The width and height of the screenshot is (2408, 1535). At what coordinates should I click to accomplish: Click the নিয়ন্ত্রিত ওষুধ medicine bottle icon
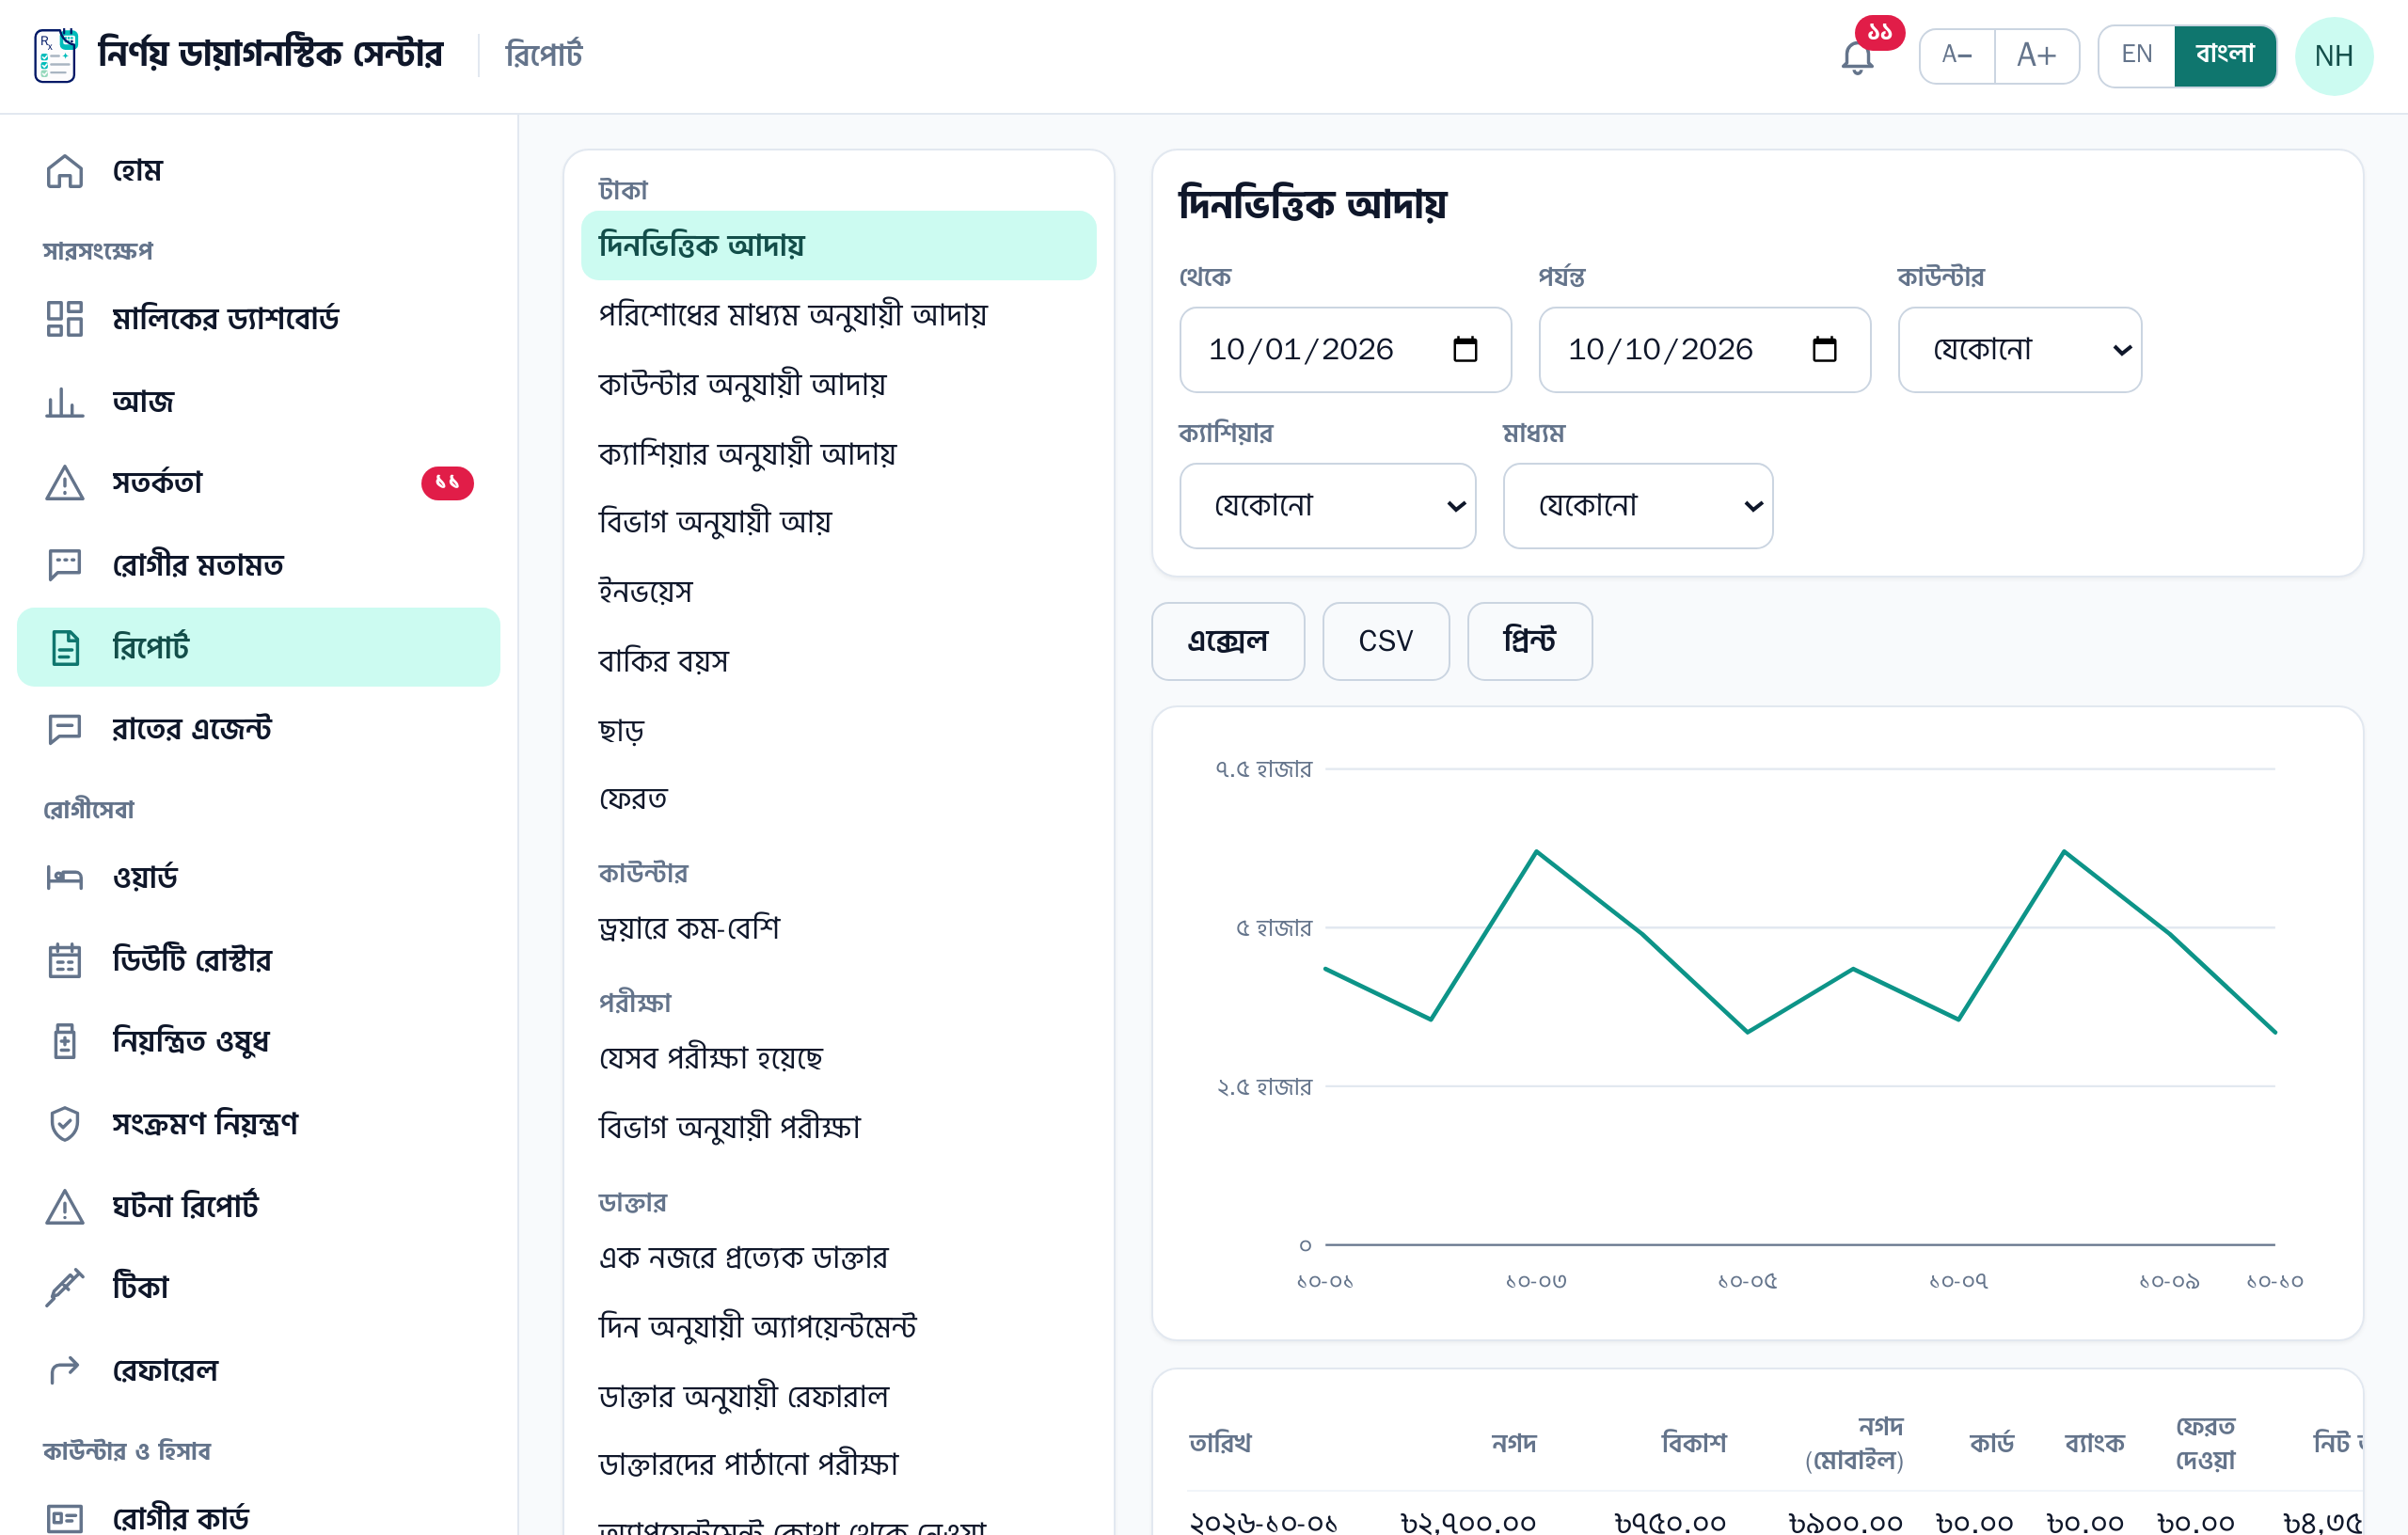tap(65, 1041)
